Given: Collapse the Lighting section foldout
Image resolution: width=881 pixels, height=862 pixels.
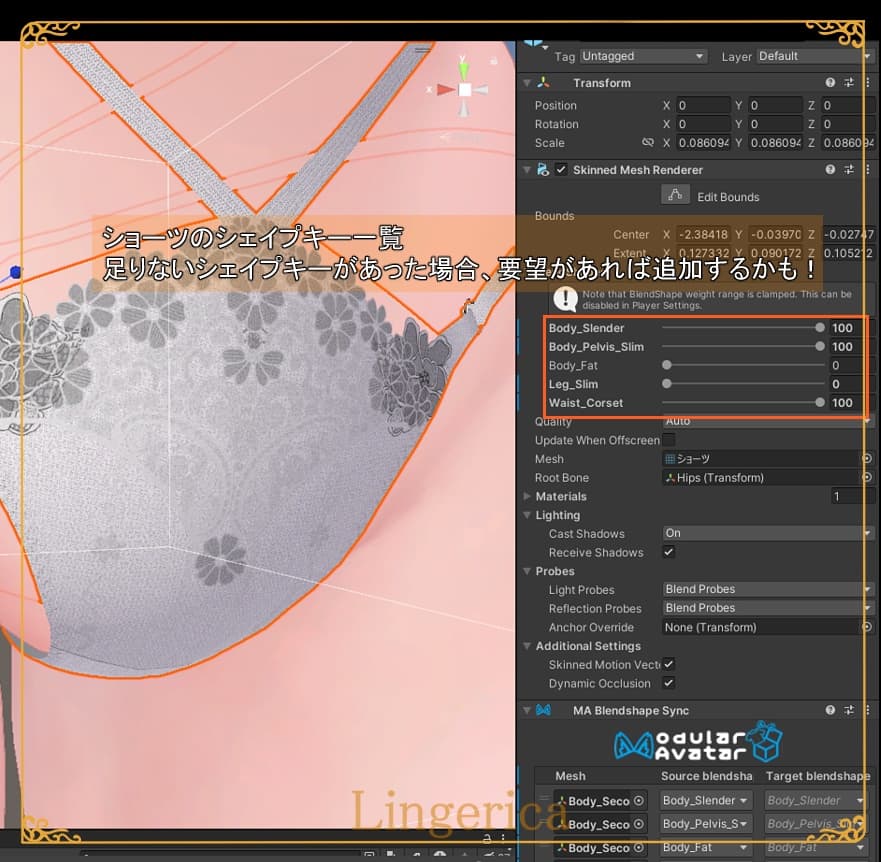Looking at the screenshot, I should (528, 516).
